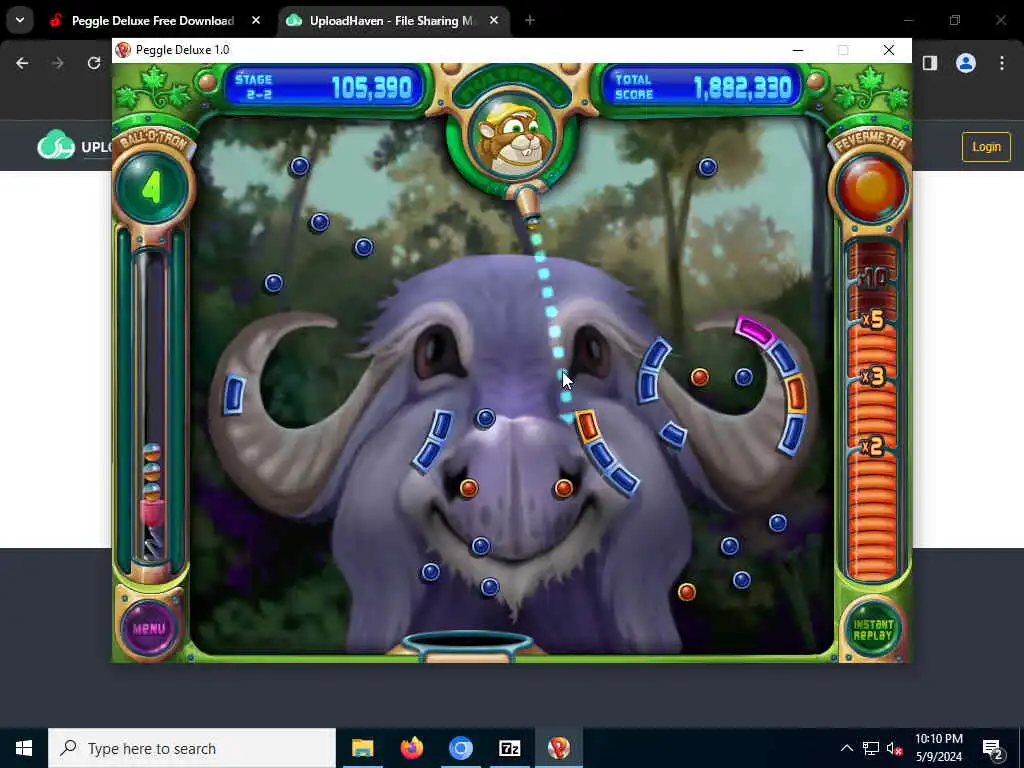Open the browser tab search dropdown
Image resolution: width=1024 pixels, height=768 pixels.
coord(20,20)
